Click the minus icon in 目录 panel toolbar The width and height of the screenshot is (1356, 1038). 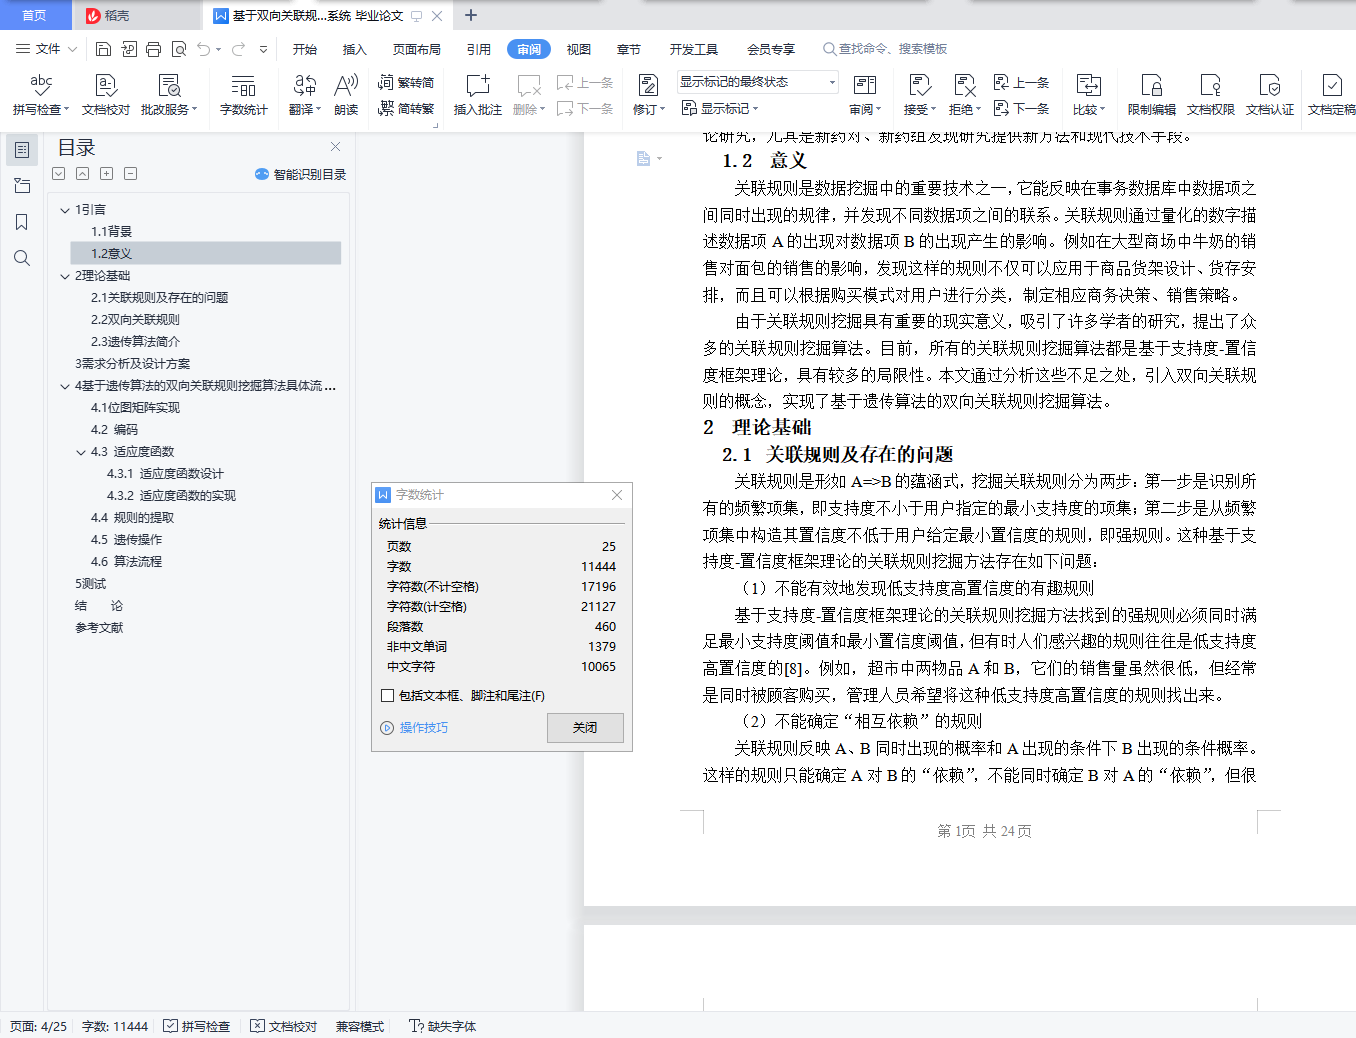pos(131,174)
